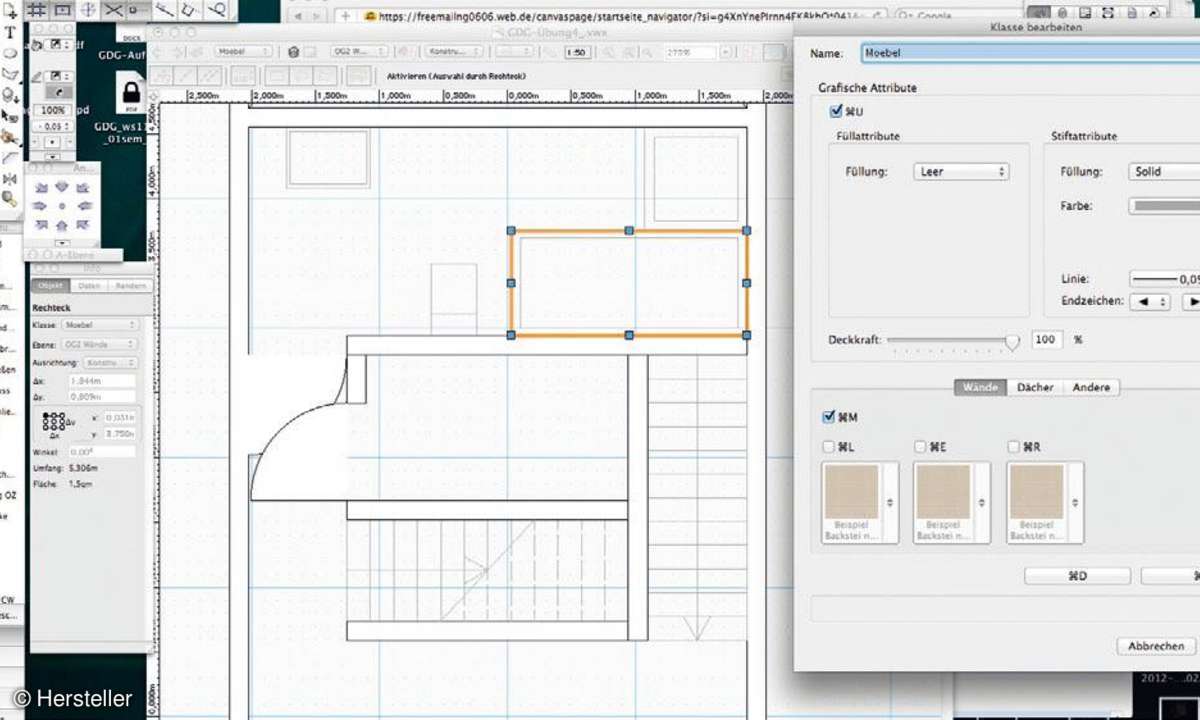Image resolution: width=1200 pixels, height=720 pixels.
Task: Toggle the ⌘U checkbox under Grafische Attribute
Action: pyautogui.click(x=836, y=111)
